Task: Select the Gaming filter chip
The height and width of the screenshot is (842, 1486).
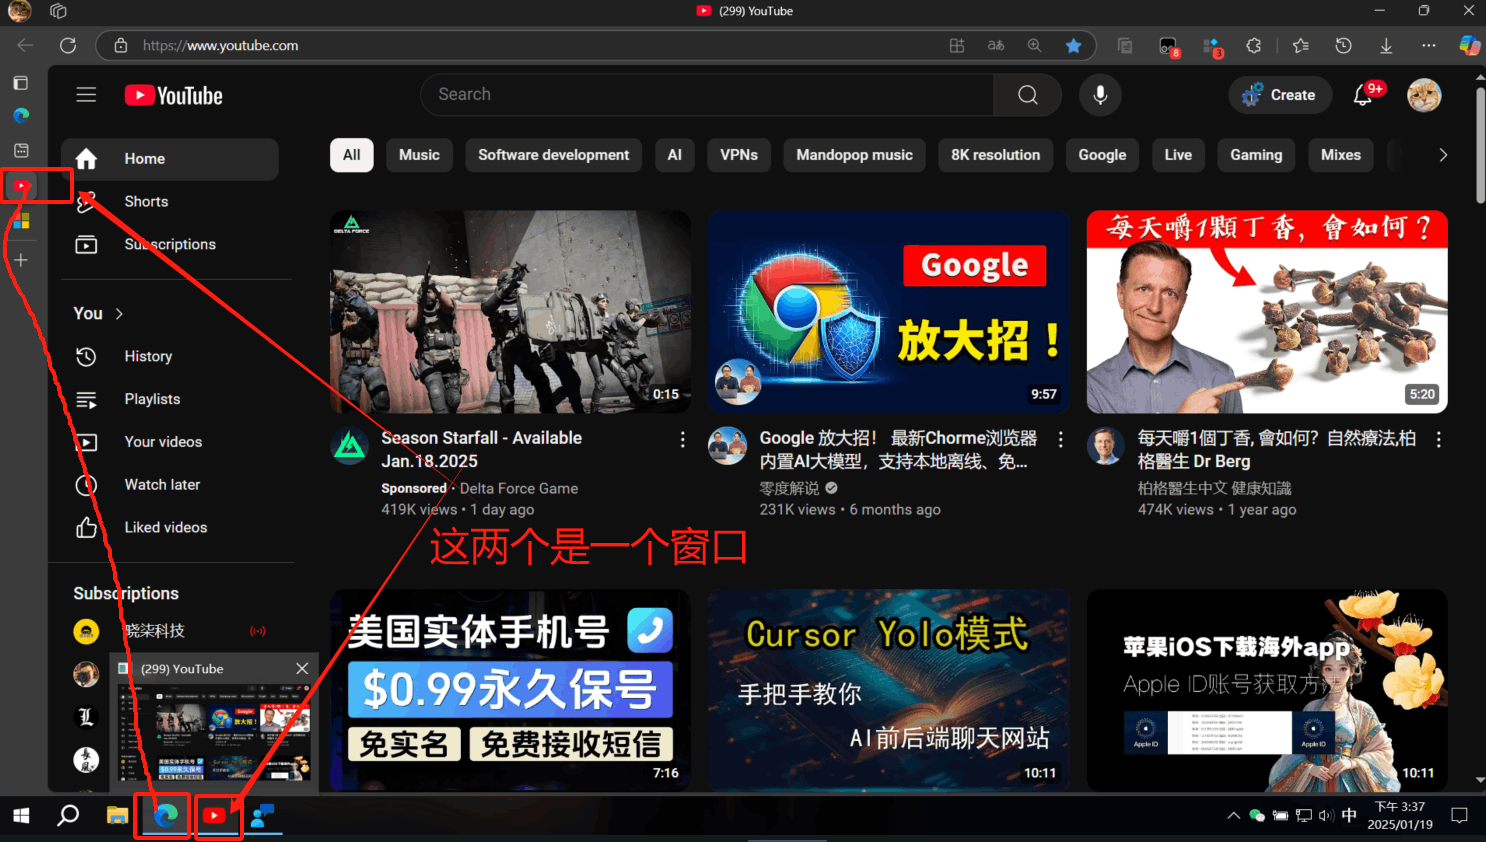Action: point(1256,155)
